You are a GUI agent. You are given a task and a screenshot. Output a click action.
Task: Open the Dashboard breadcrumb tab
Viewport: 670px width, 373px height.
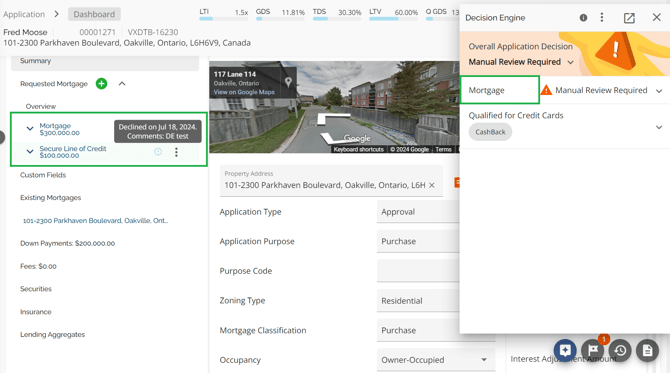[x=94, y=14]
